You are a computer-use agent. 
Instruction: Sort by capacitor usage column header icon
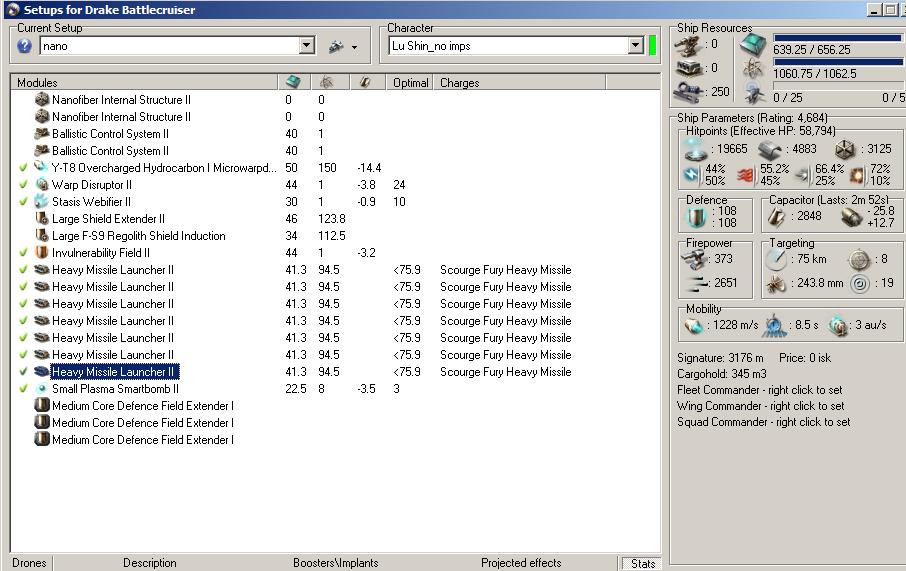365,82
